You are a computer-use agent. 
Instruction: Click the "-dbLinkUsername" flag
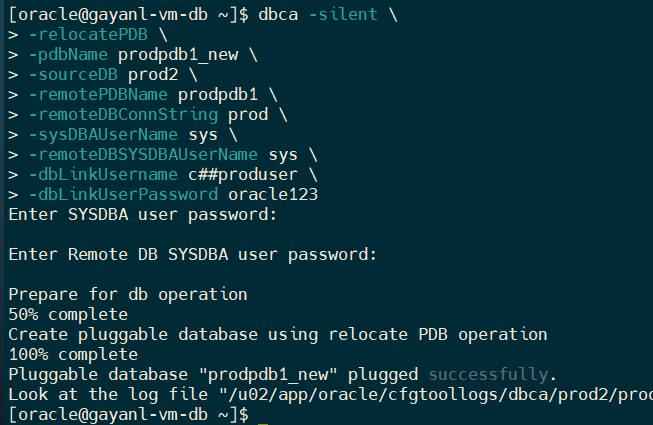tap(103, 175)
